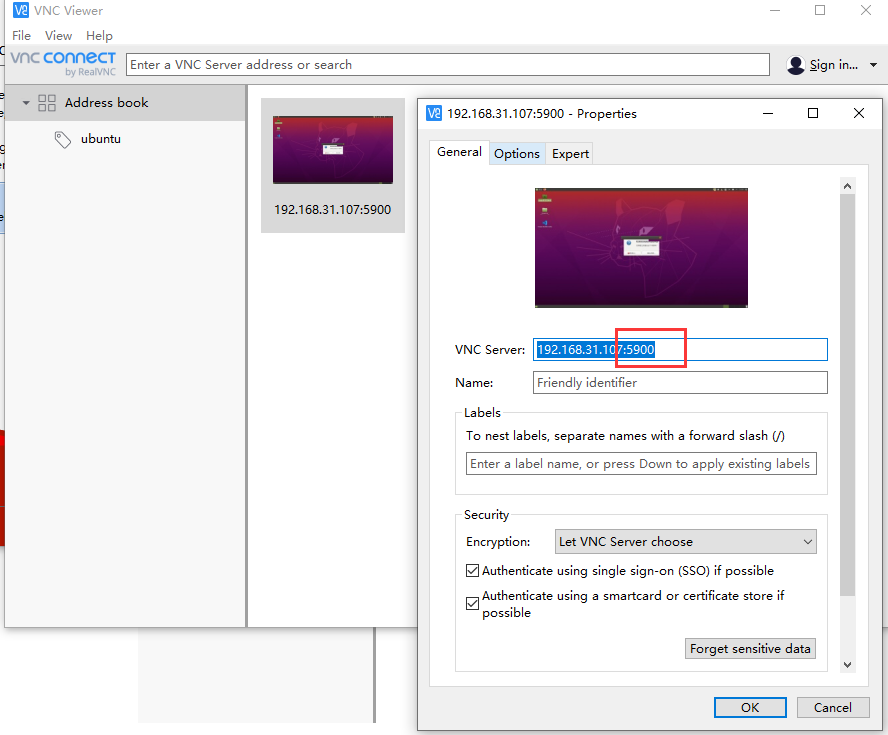Click the desktop preview image in Properties

[641, 248]
